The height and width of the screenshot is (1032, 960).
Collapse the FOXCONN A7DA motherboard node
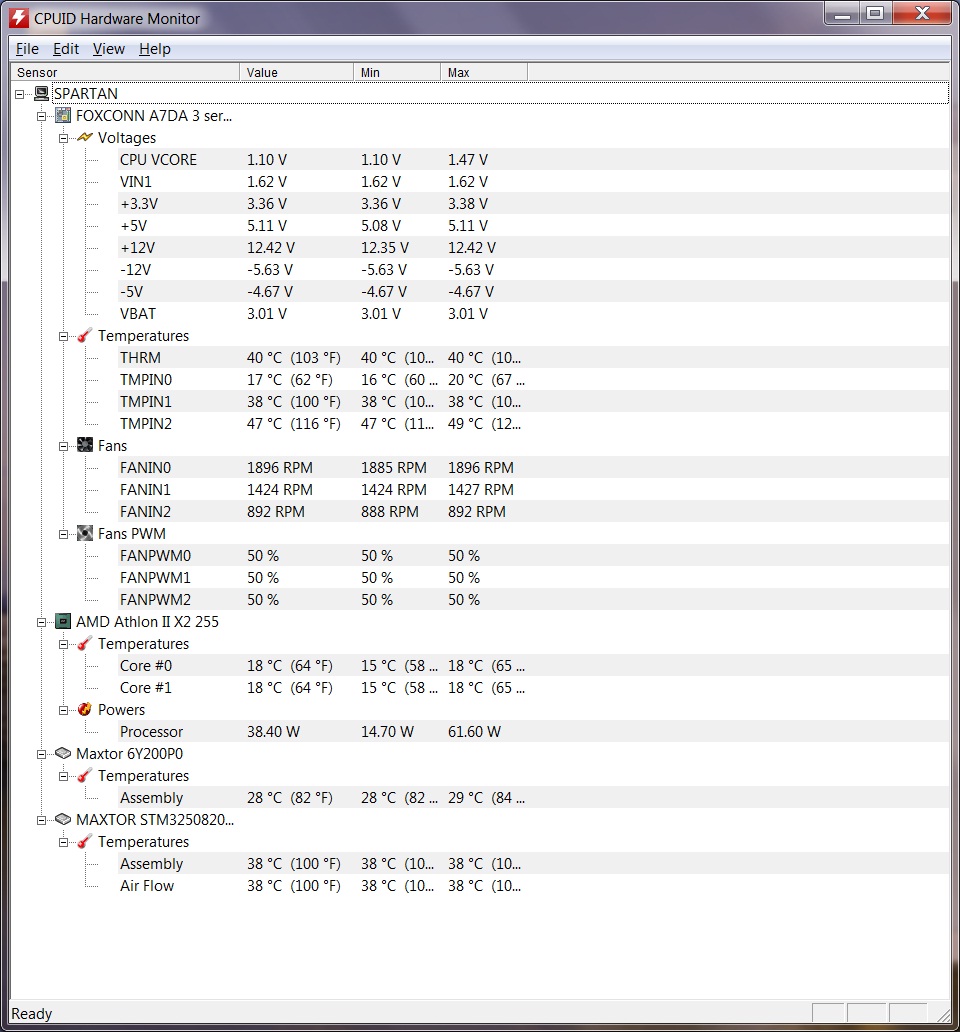(41, 116)
